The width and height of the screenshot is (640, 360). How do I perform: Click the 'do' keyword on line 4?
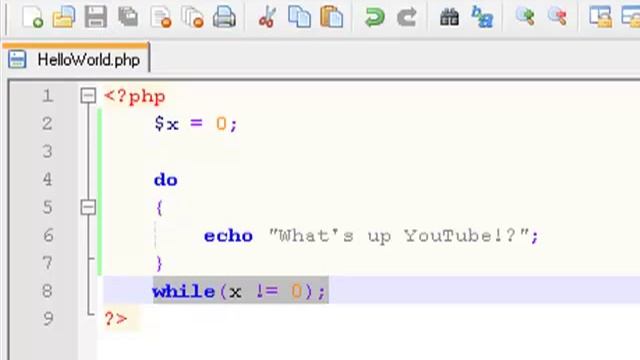coord(166,180)
